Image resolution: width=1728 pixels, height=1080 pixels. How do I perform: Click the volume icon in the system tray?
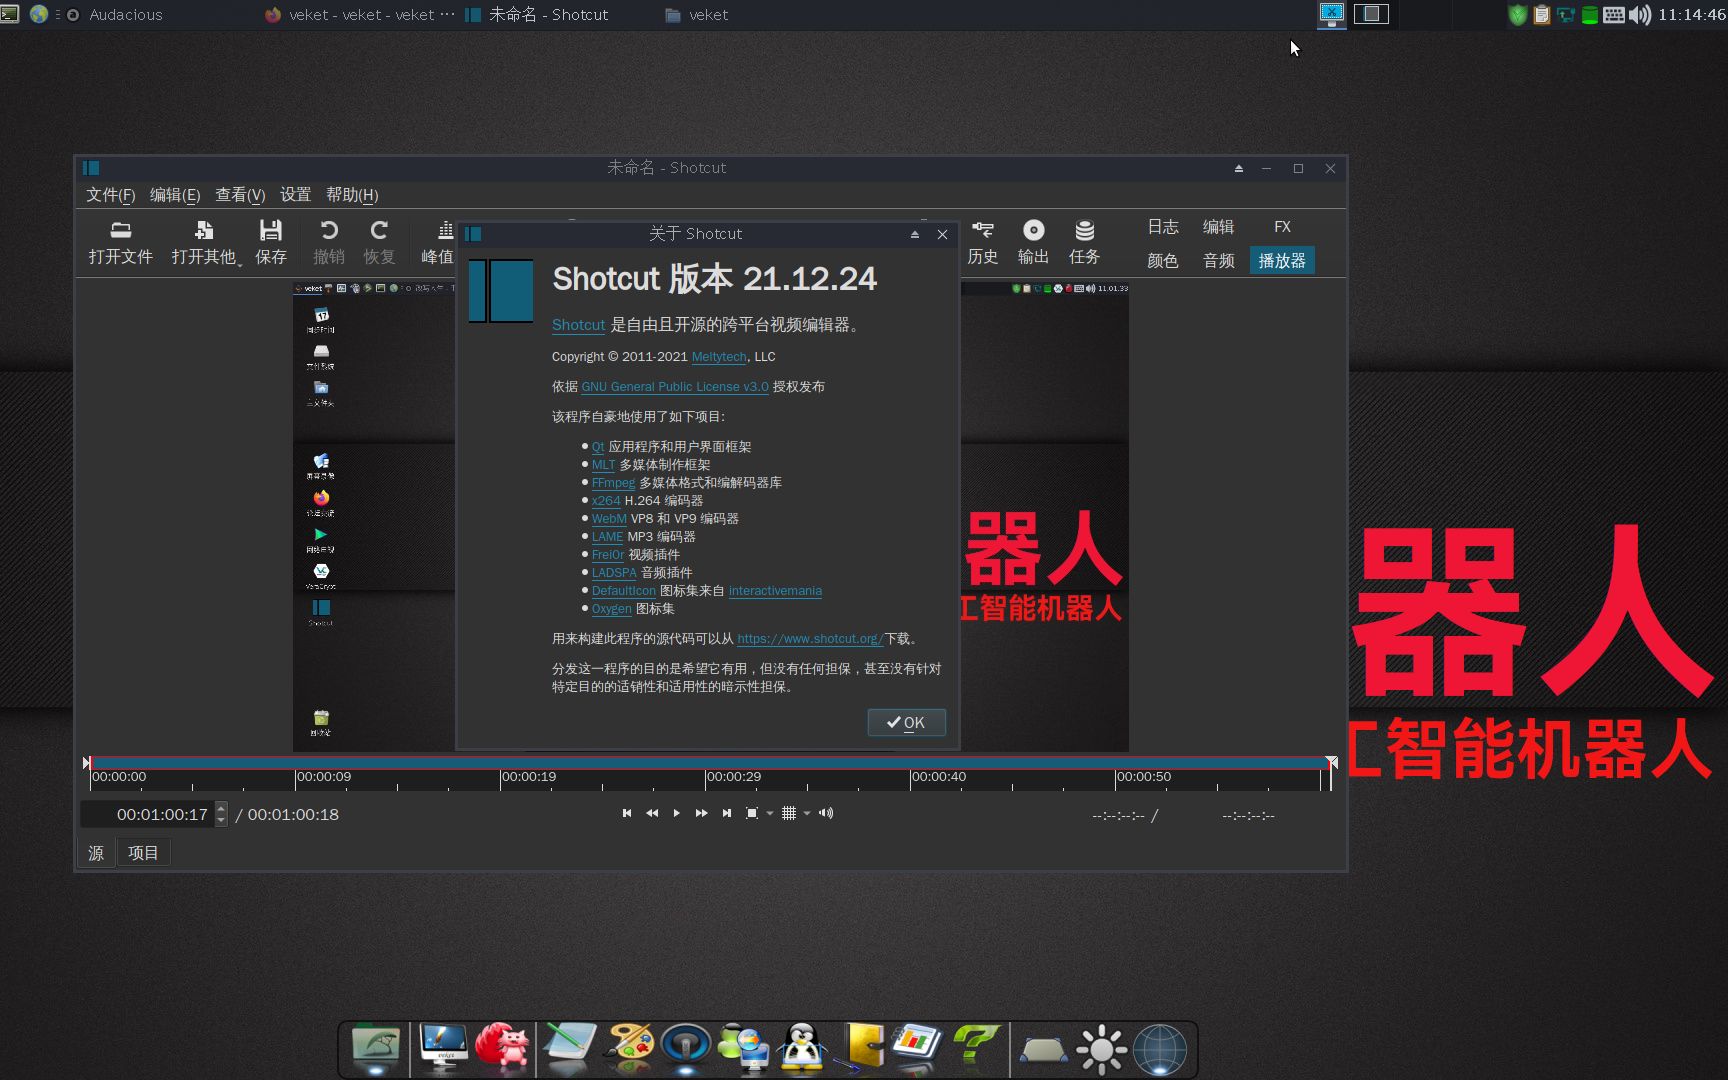point(1639,15)
